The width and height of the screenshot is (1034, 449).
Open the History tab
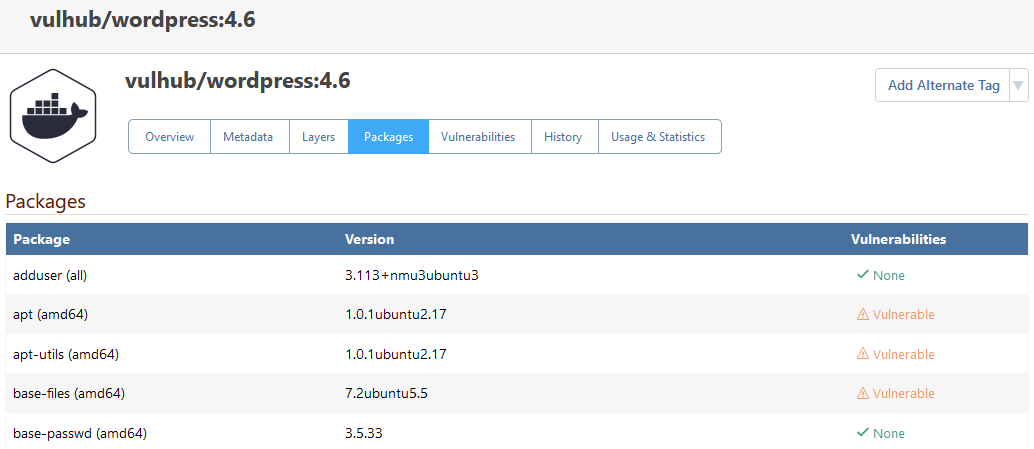coord(563,136)
